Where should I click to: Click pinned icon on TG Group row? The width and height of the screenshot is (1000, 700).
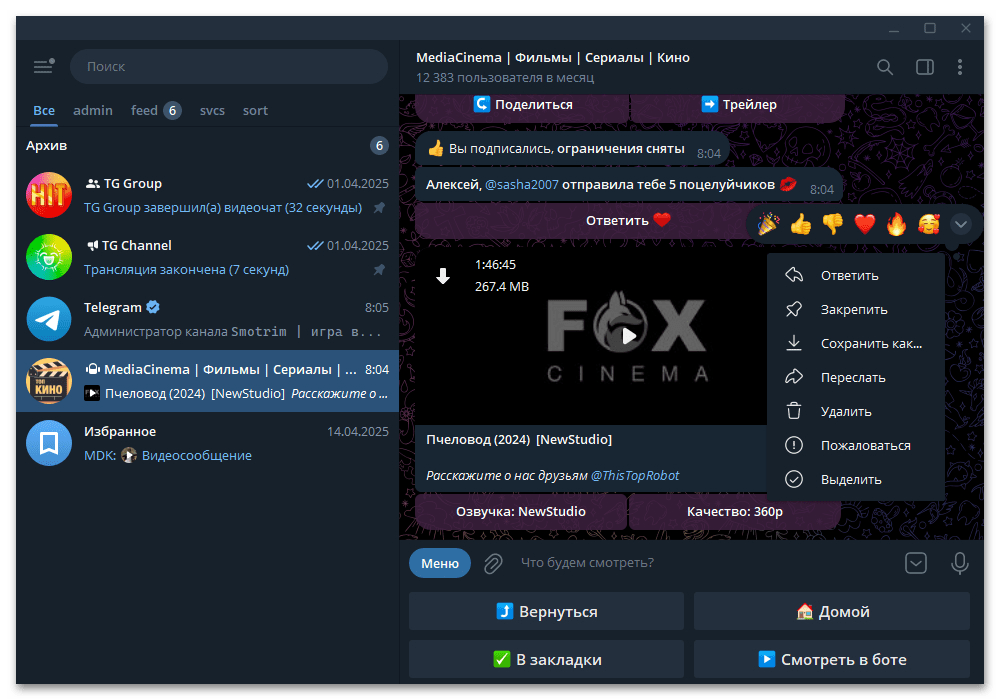[x=379, y=208]
